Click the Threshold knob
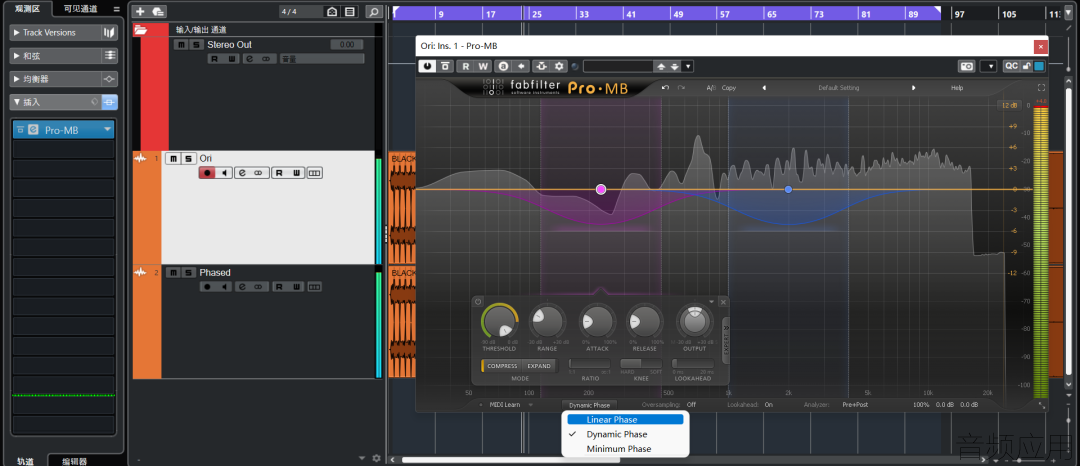Image resolution: width=1080 pixels, height=466 pixels. click(499, 322)
